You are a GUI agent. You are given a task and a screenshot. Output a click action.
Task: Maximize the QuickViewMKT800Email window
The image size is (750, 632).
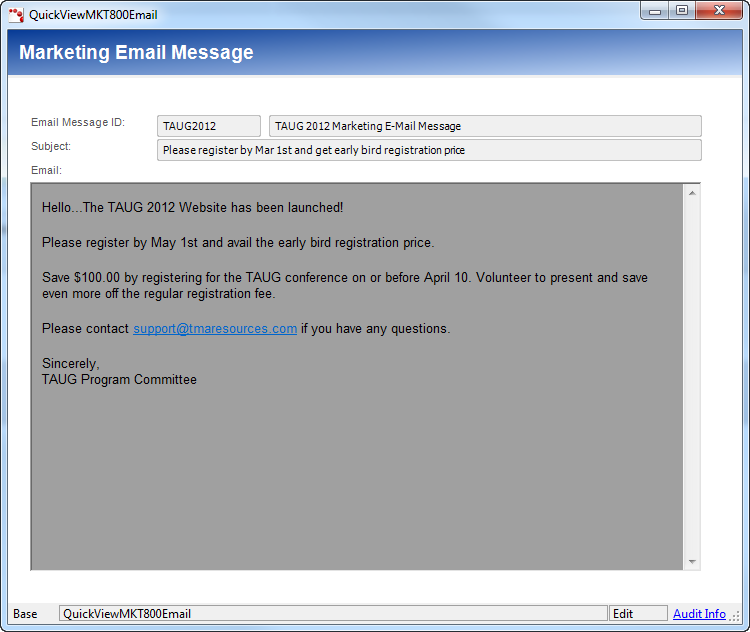tap(682, 11)
